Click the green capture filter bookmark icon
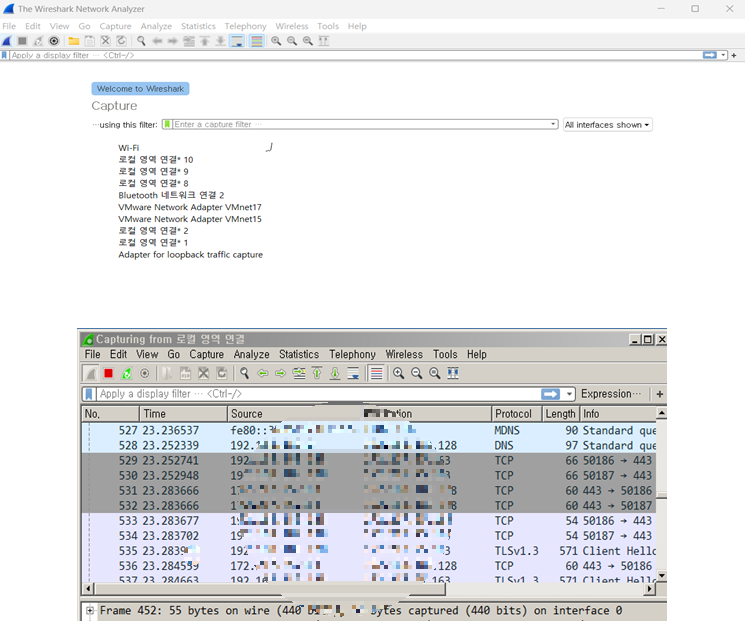This screenshot has width=745, height=621. coord(167,124)
